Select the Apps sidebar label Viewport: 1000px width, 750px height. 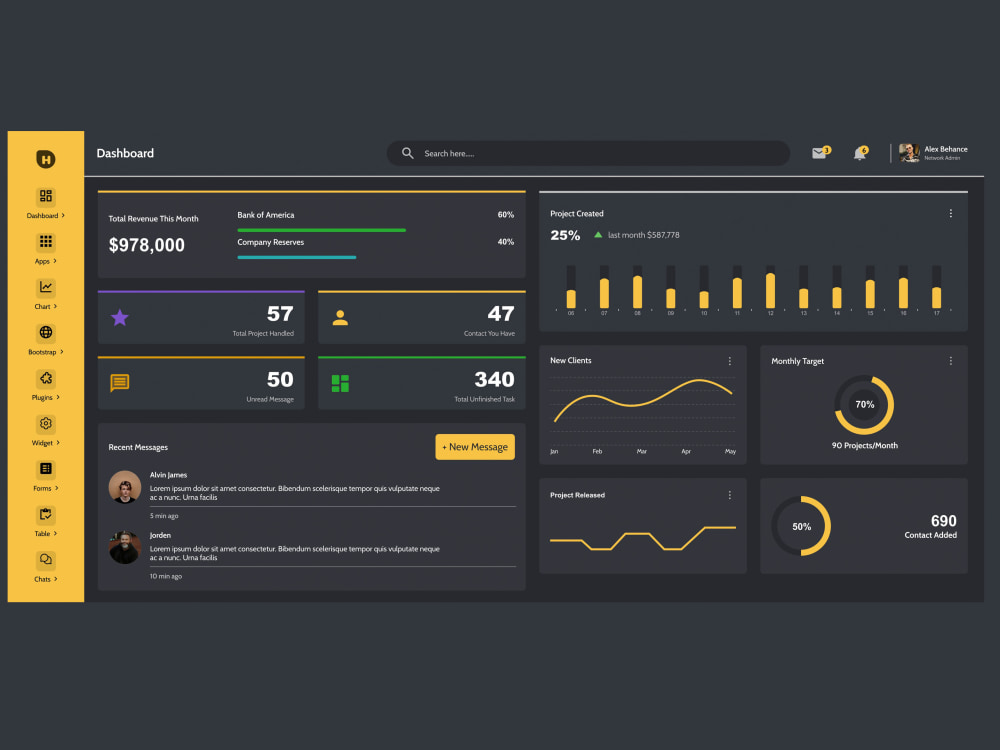click(42, 261)
